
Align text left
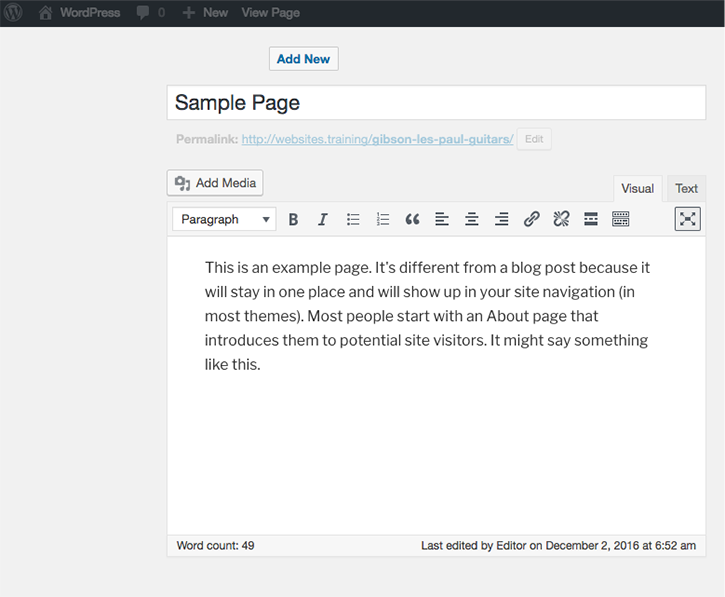point(442,220)
